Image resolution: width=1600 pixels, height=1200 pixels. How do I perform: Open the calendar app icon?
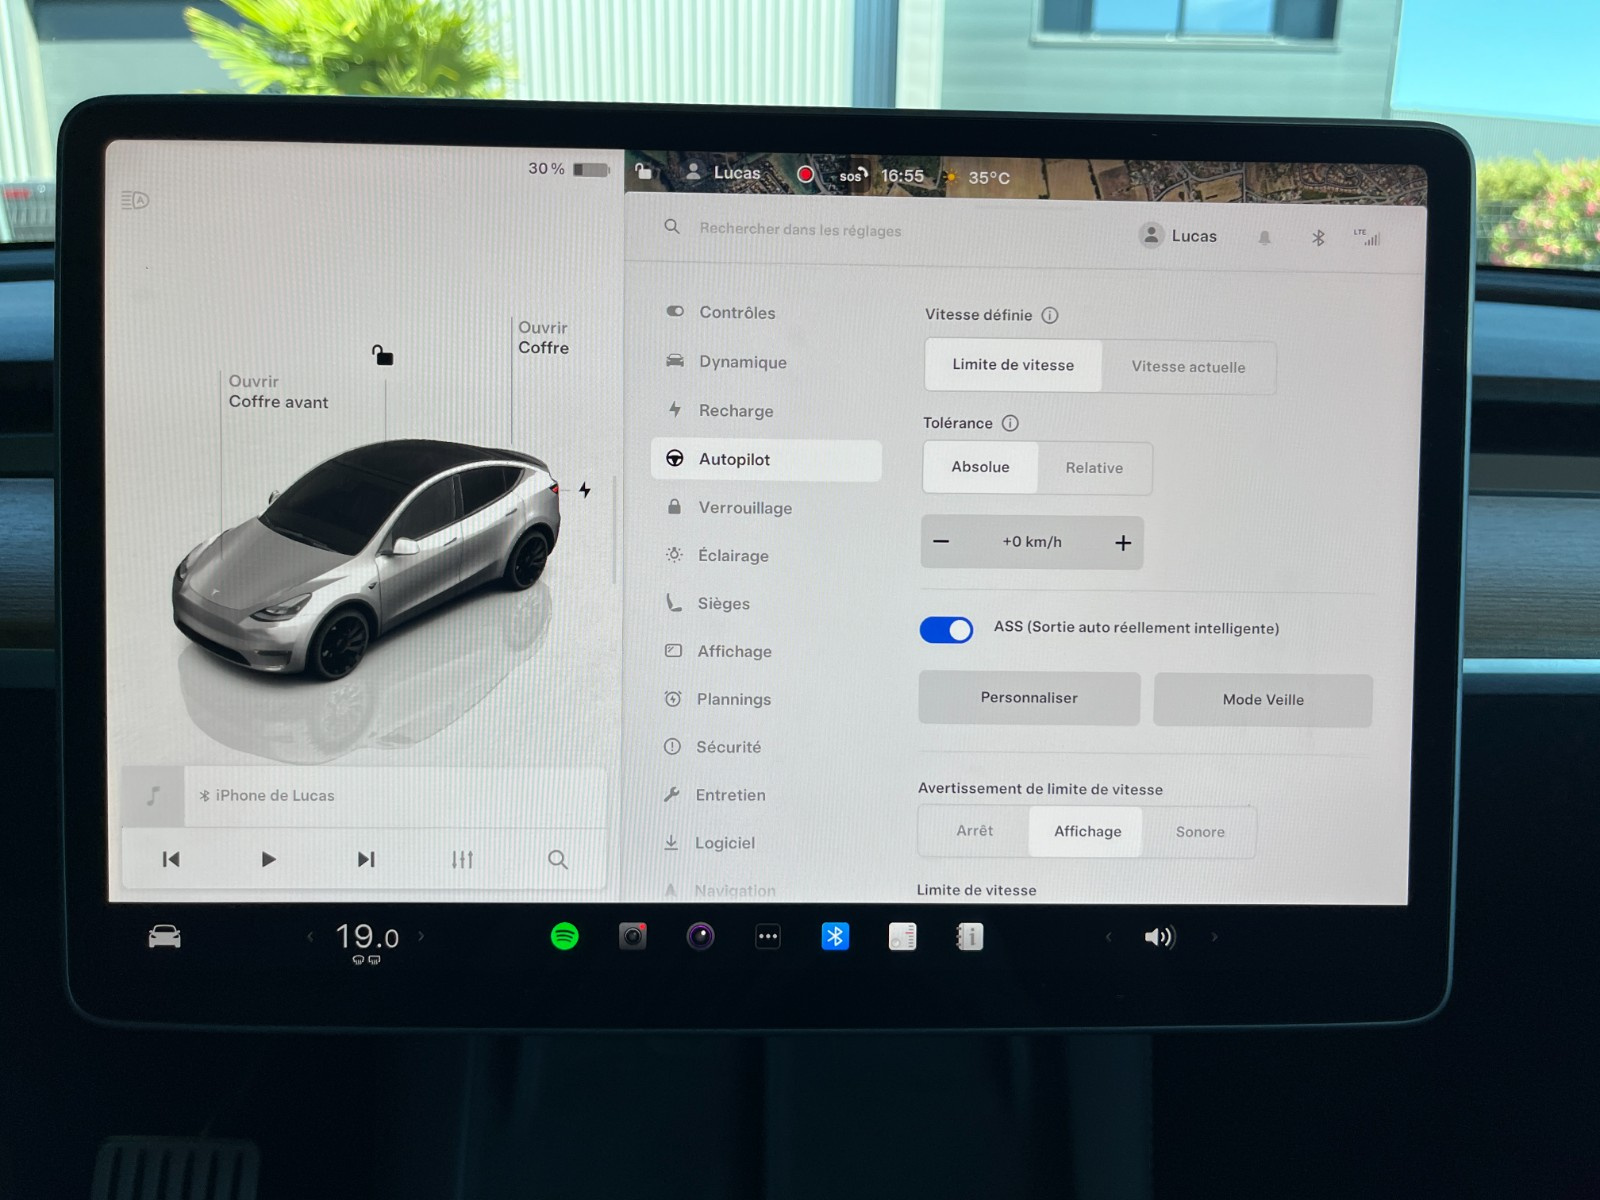tap(902, 936)
